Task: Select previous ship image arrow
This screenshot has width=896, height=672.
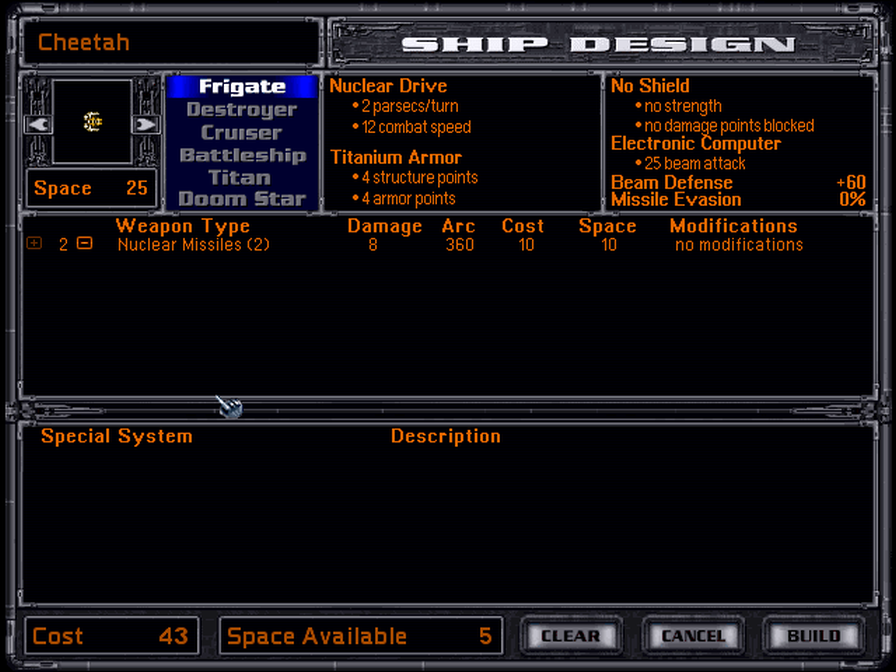Action: [x=38, y=124]
